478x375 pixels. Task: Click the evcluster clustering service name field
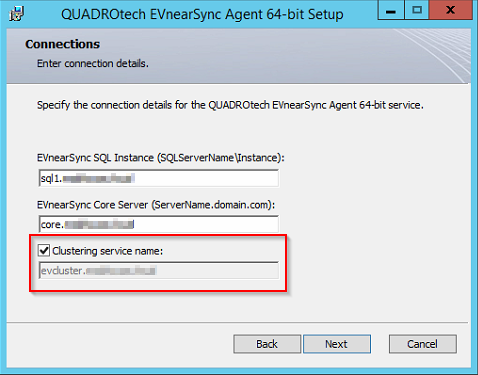click(159, 270)
